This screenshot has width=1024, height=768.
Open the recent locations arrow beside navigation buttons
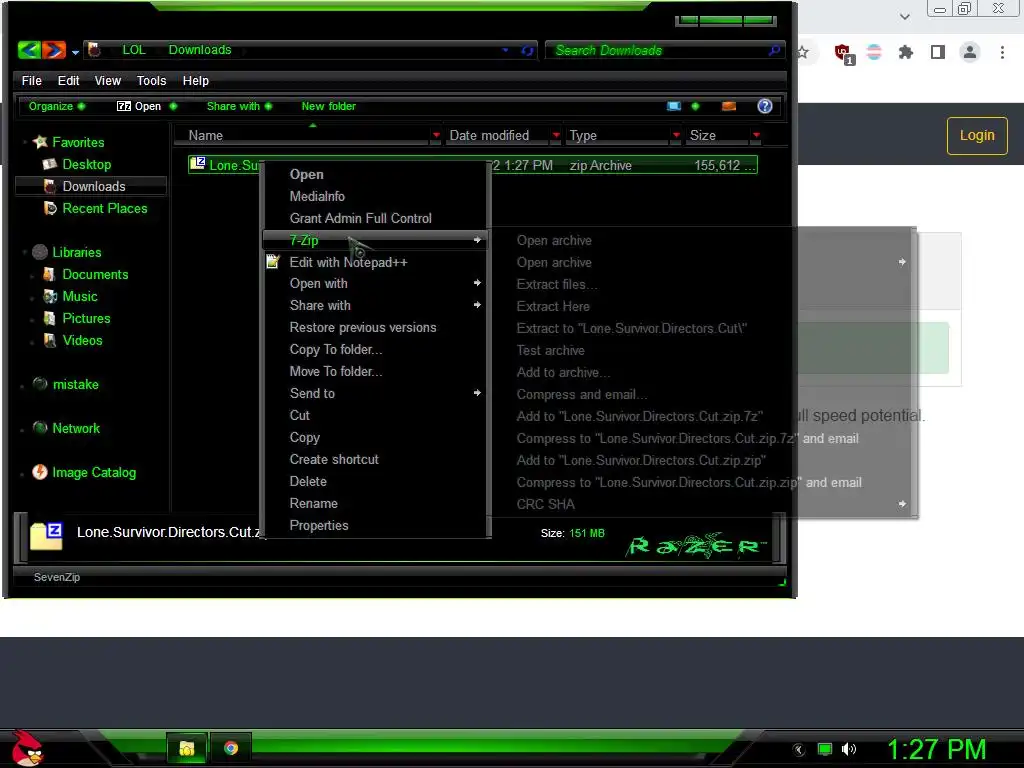[75, 52]
